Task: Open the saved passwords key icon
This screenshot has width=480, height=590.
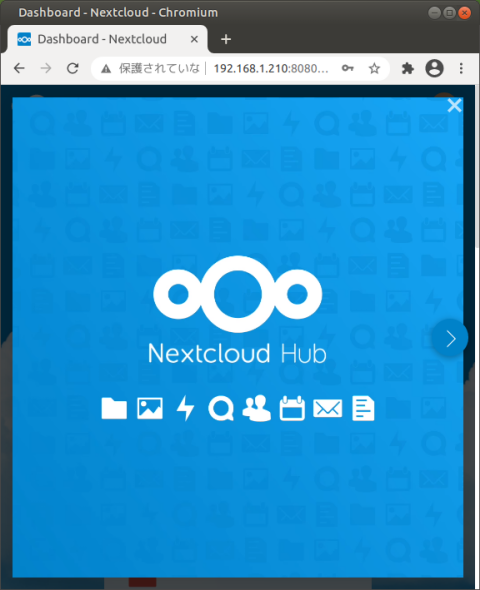Action: [x=348, y=68]
